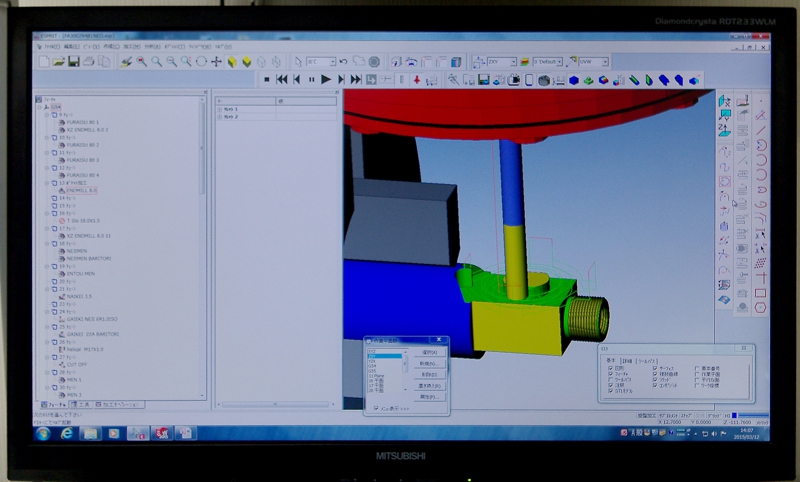Switch to the Toolpath tab in the mask dialog
Viewport: 800px width, 482px height.
point(648,361)
